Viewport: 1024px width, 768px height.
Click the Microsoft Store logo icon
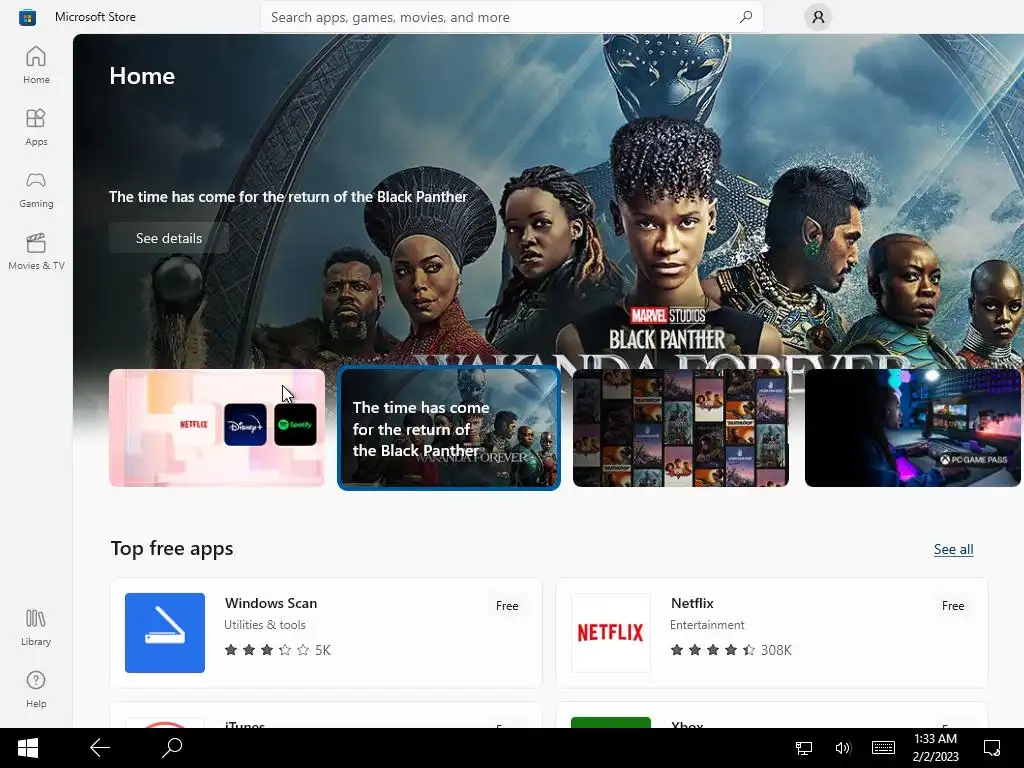(x=27, y=17)
